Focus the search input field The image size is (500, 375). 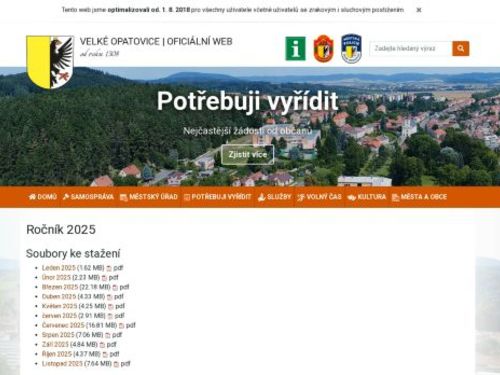click(411, 49)
